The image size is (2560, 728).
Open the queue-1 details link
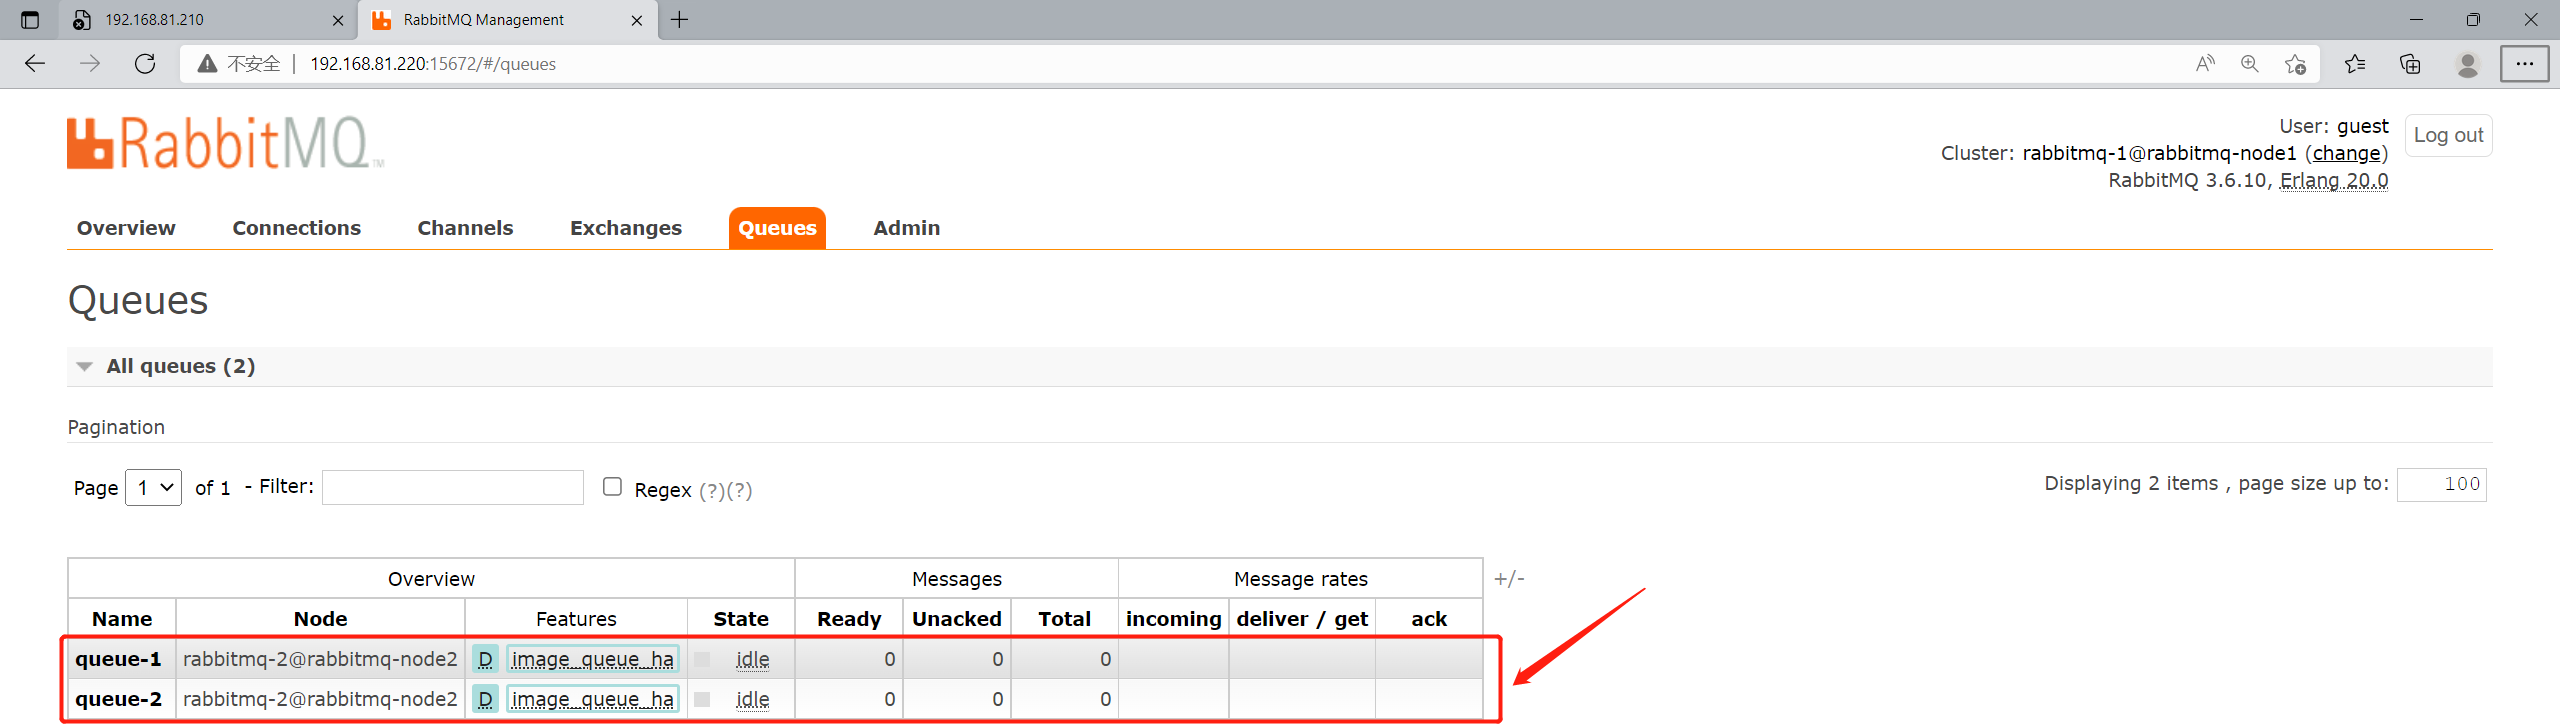118,659
